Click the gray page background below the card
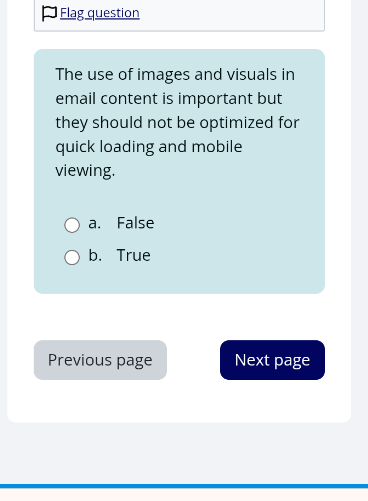The image size is (368, 501). (184, 453)
